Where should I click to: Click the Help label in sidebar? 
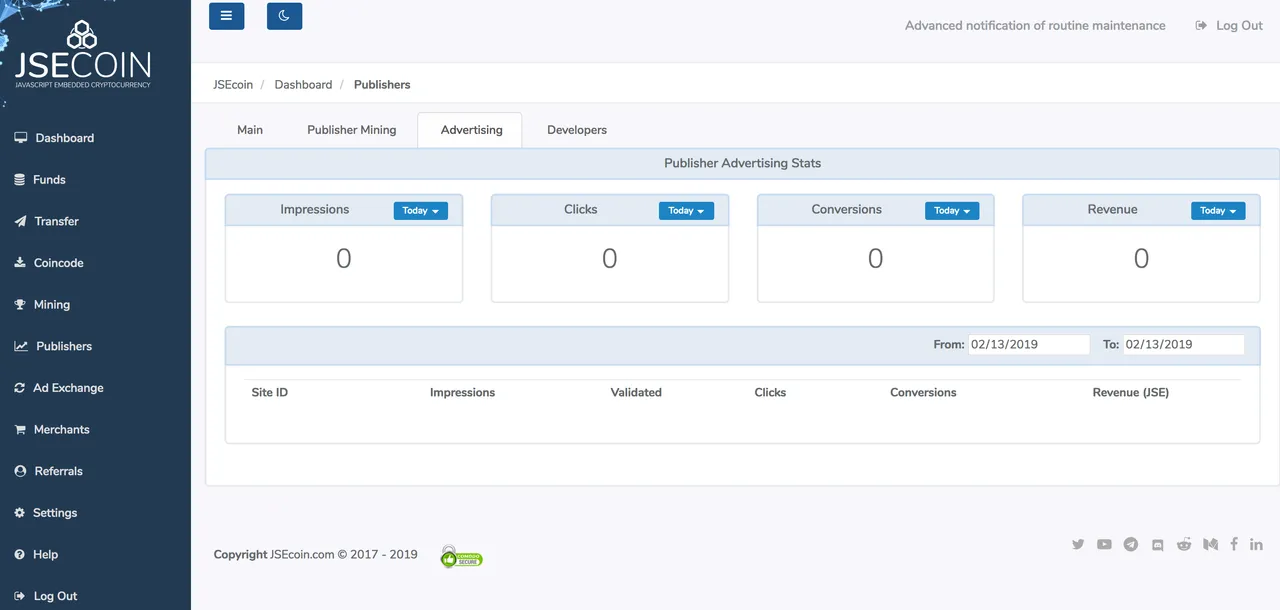coord(46,555)
